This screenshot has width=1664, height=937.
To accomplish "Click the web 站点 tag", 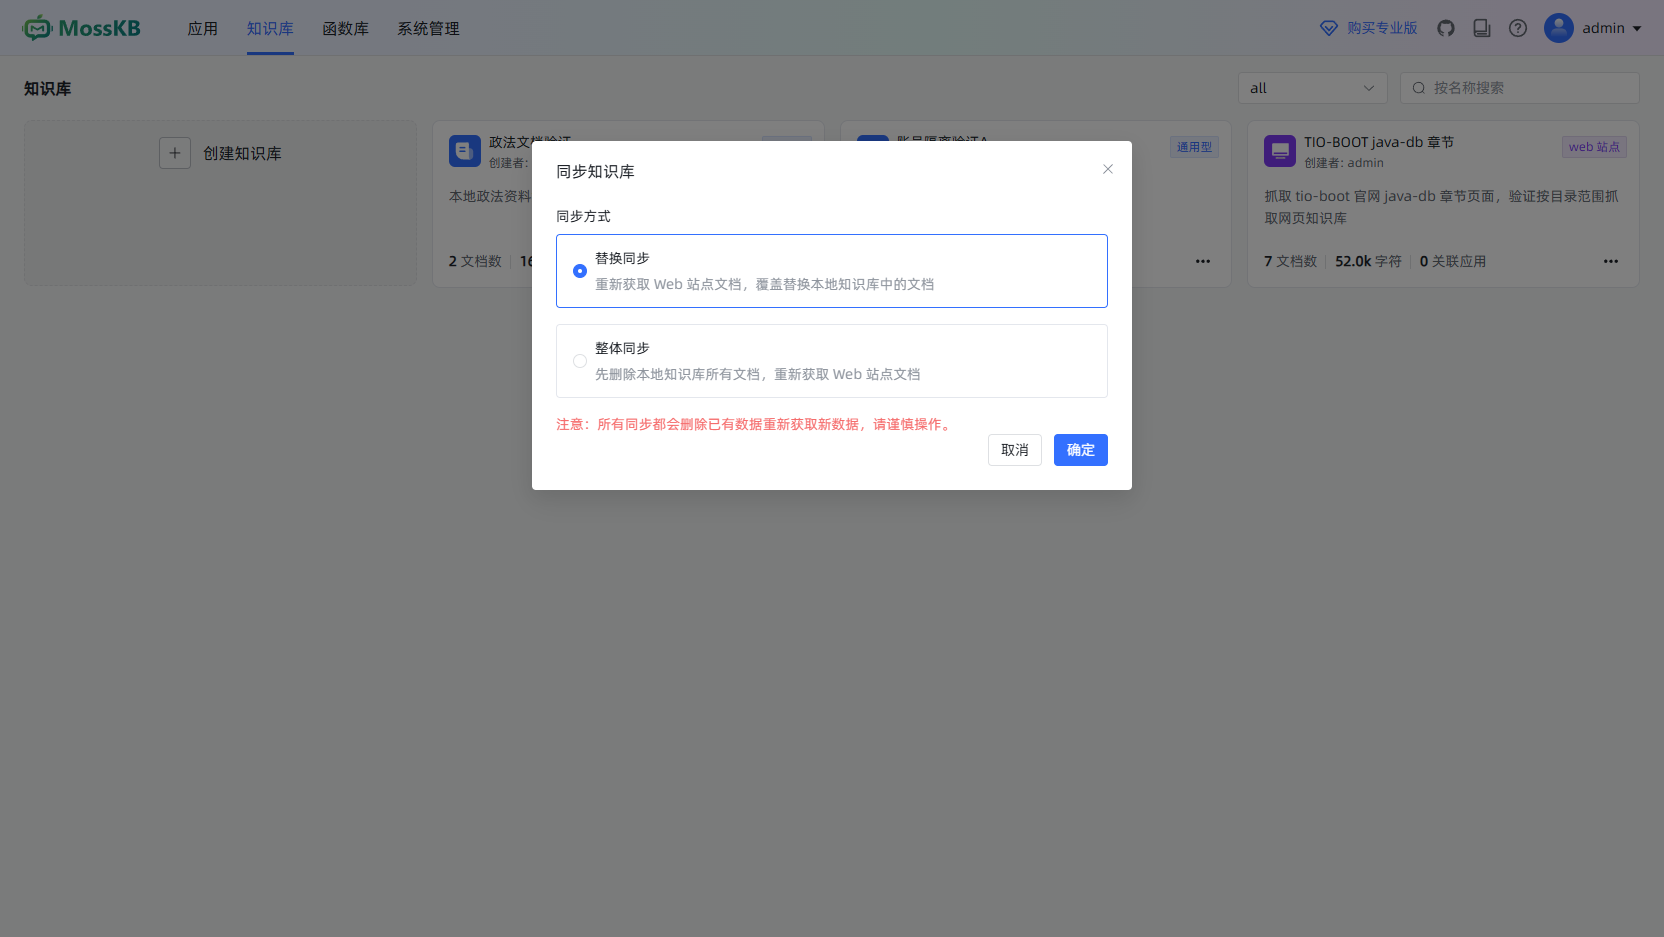I will tap(1594, 147).
